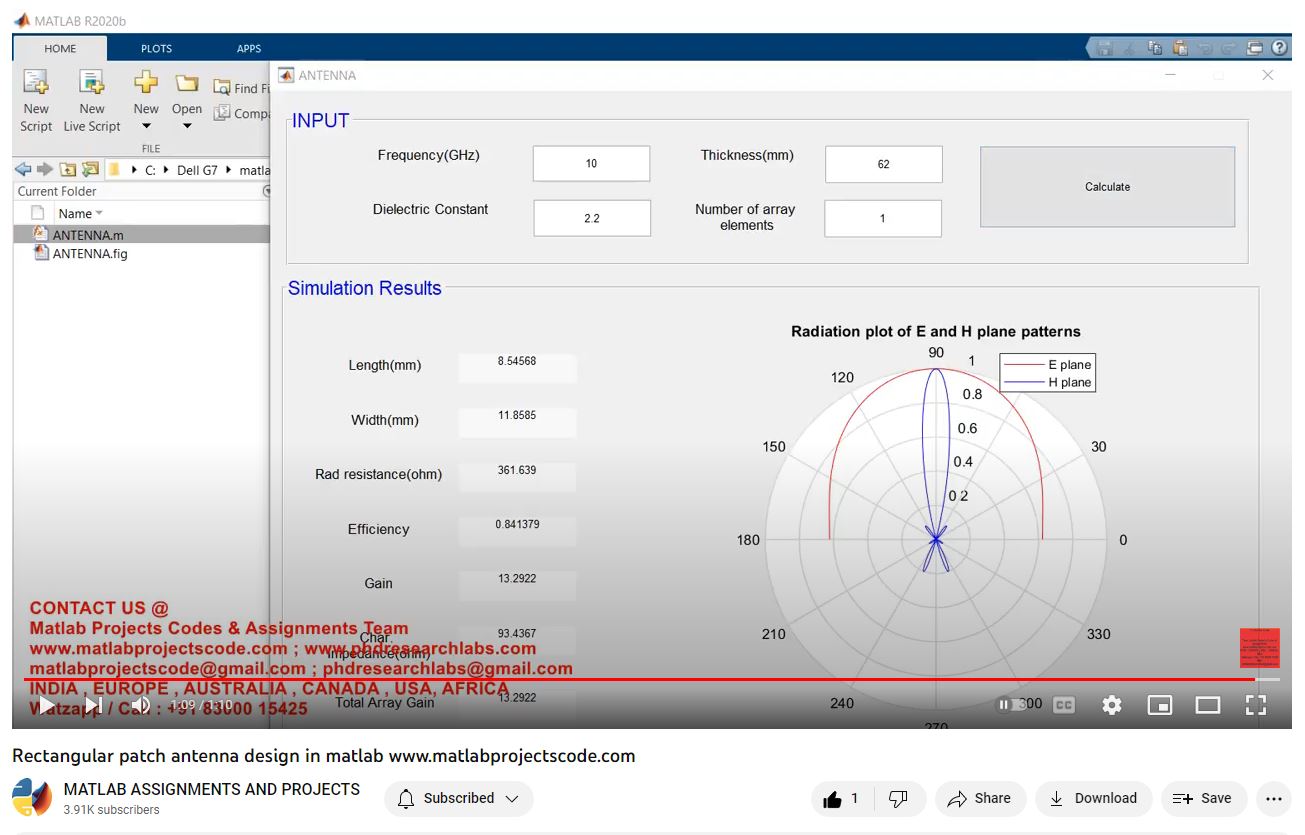
Task: Toggle the autoplay switch in player
Action: point(1011,705)
